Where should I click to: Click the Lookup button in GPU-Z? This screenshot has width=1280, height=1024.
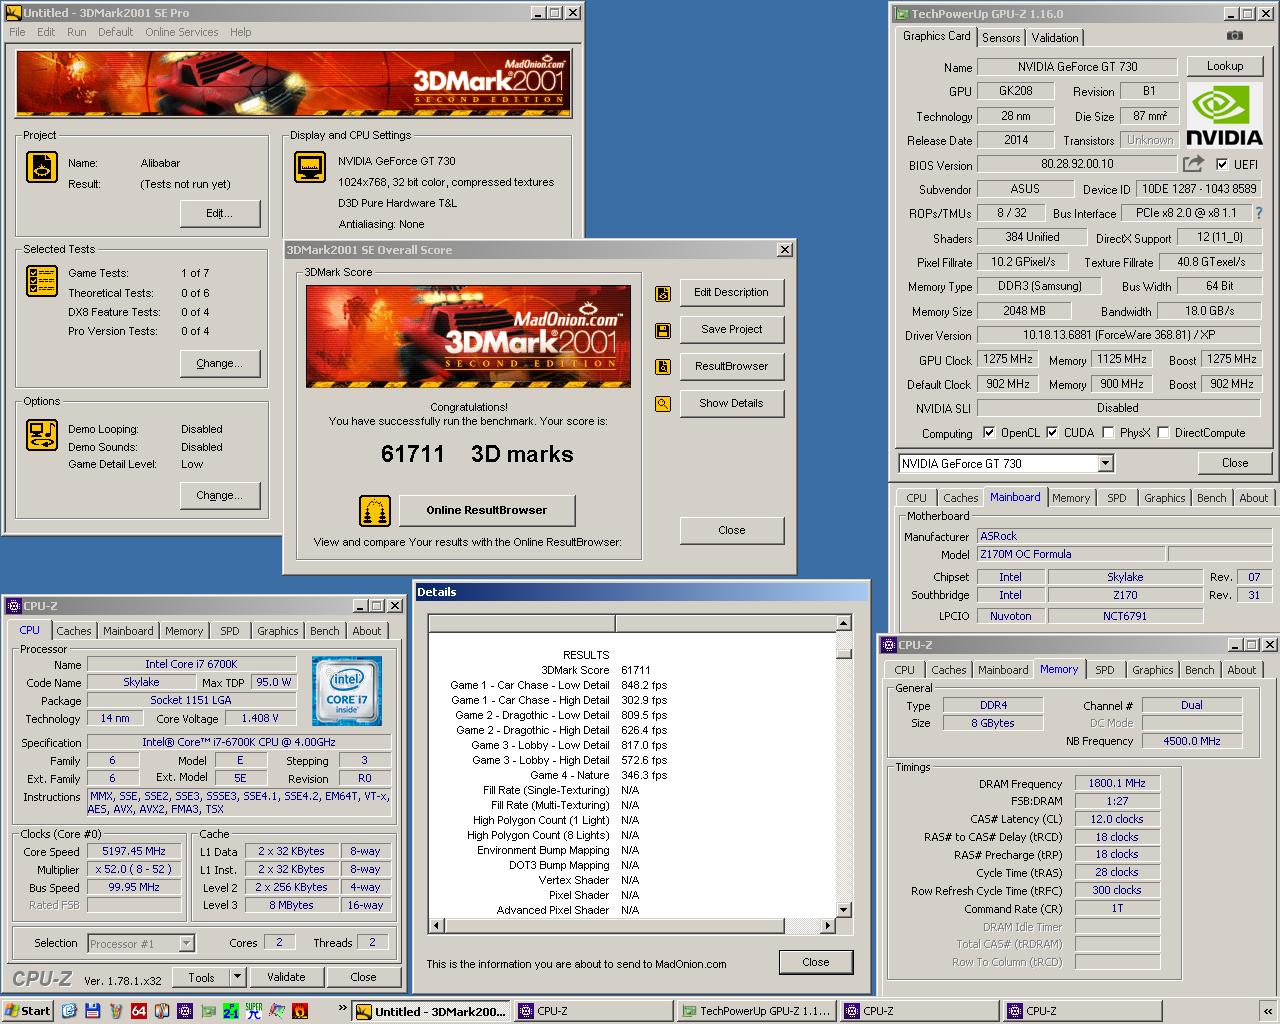pos(1225,66)
